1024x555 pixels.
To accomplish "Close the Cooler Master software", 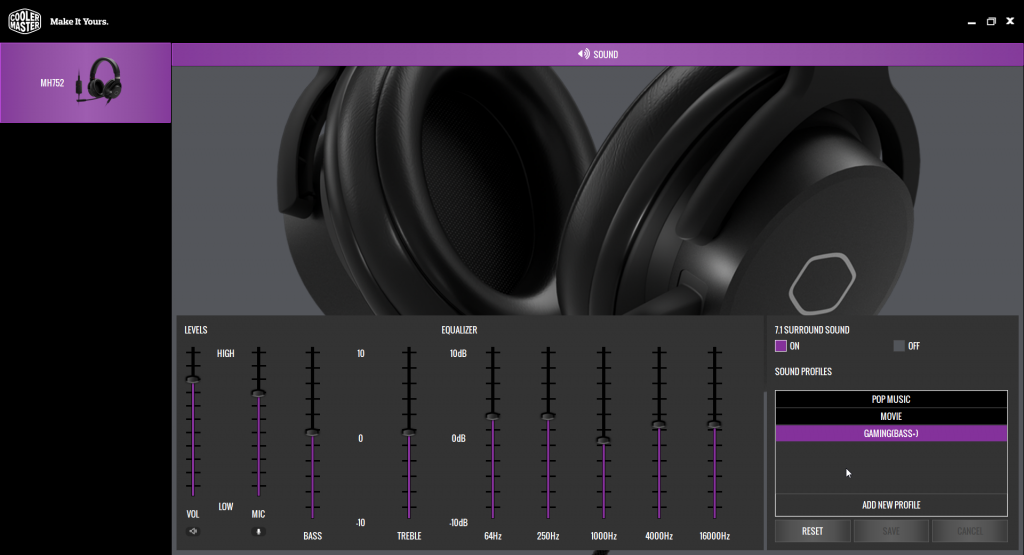I will 1010,21.
